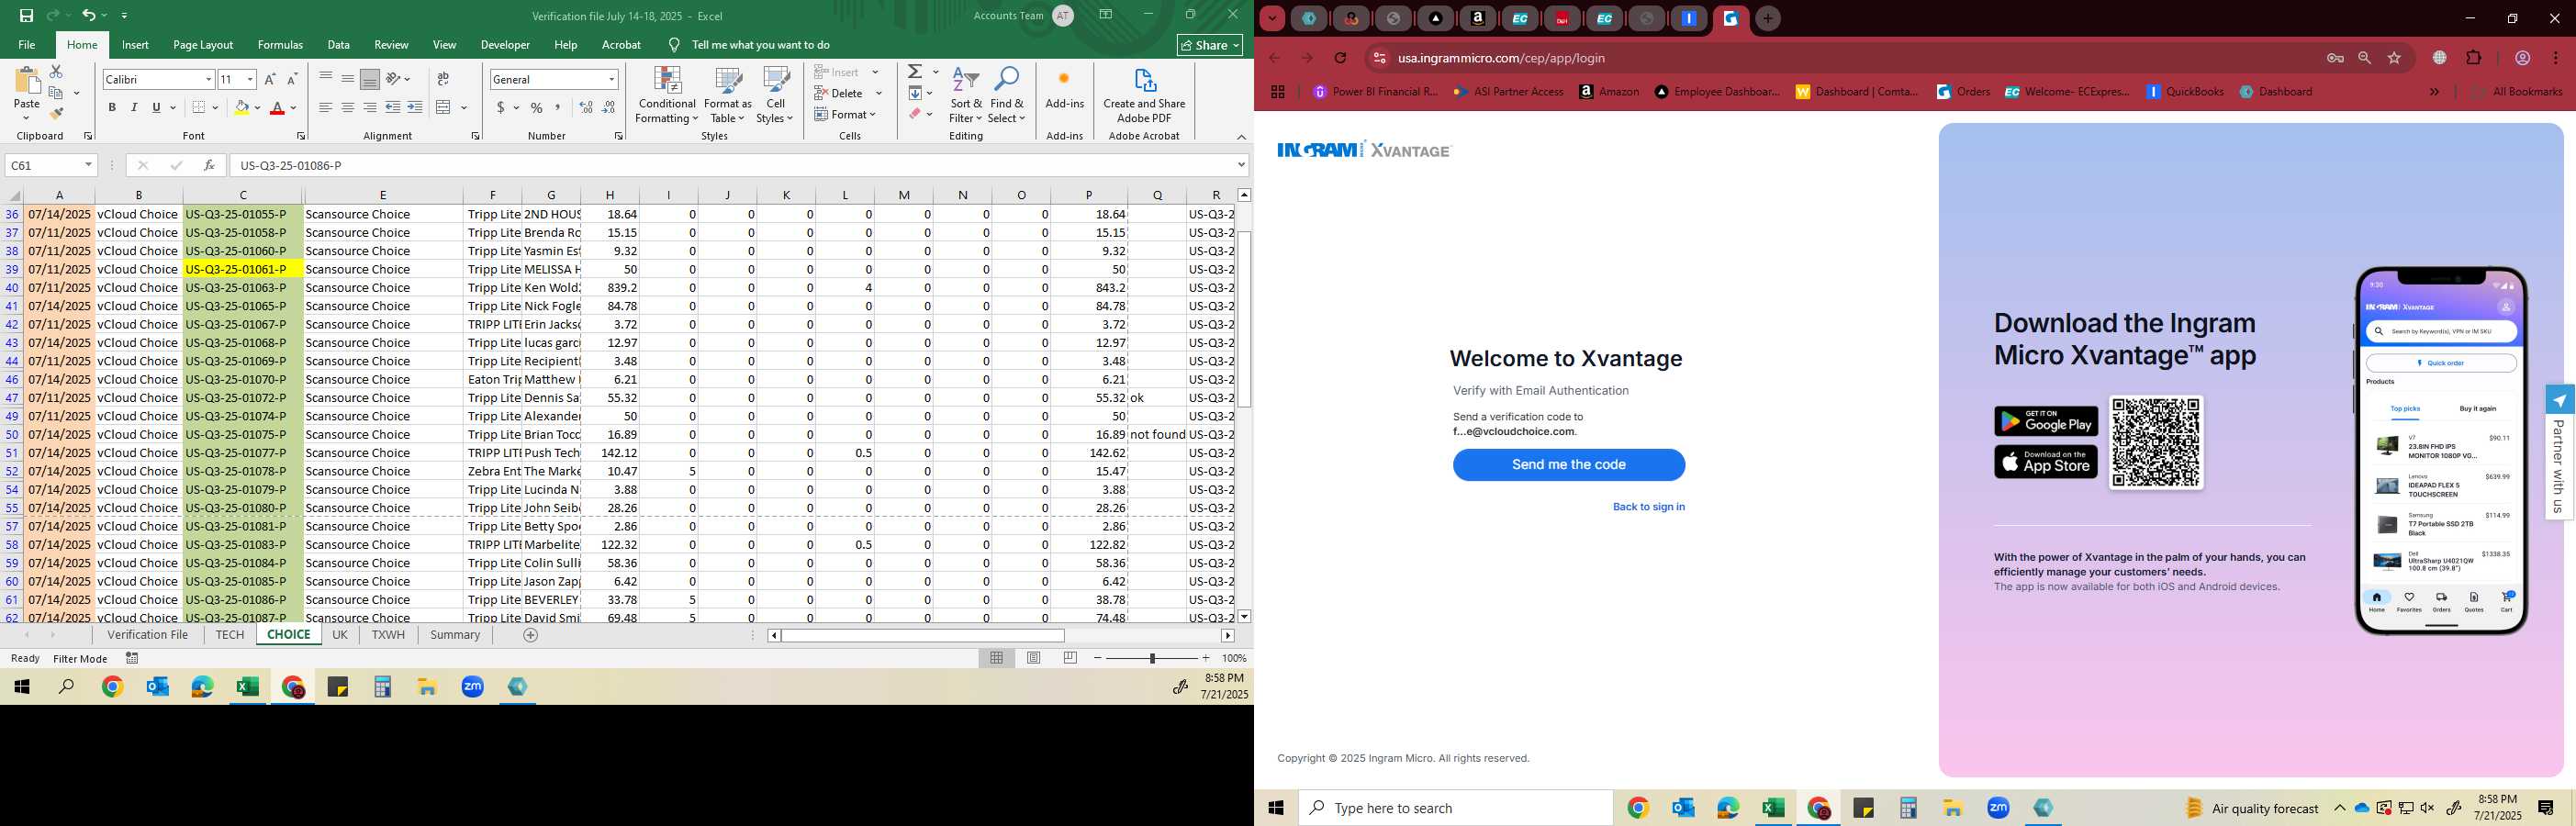Screen dimensions: 2576x826
Task: Toggle Wrap Text in Alignment group
Action: click(x=443, y=79)
